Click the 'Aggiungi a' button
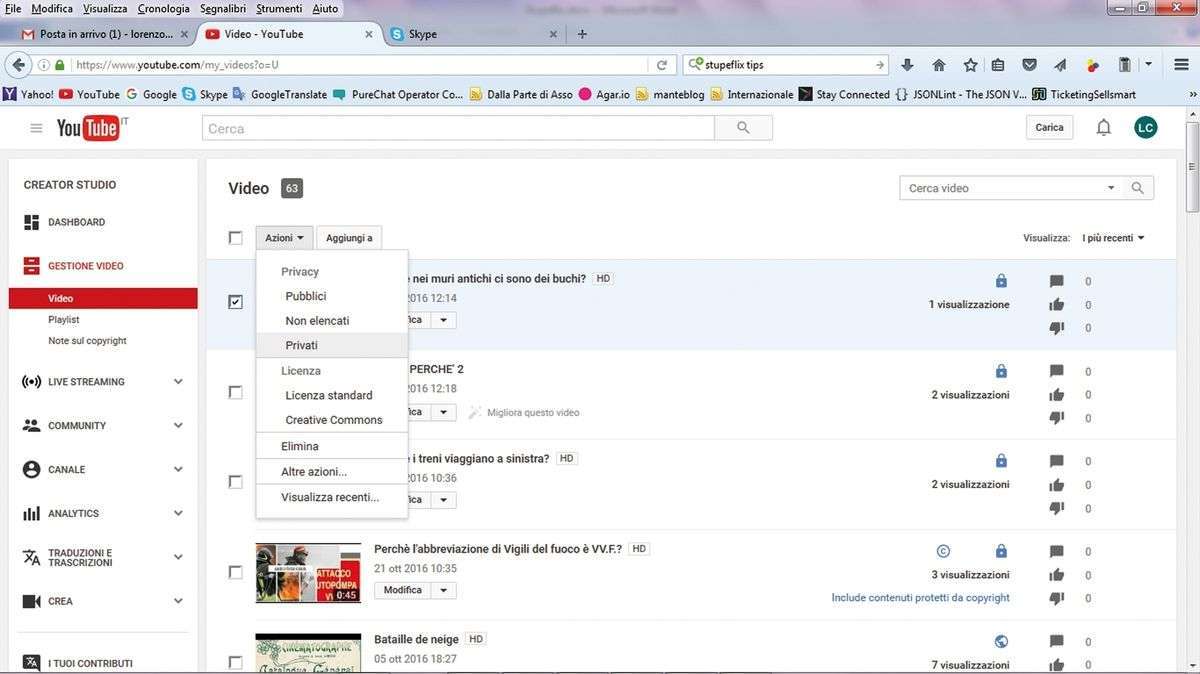The height and width of the screenshot is (674, 1200). [349, 238]
